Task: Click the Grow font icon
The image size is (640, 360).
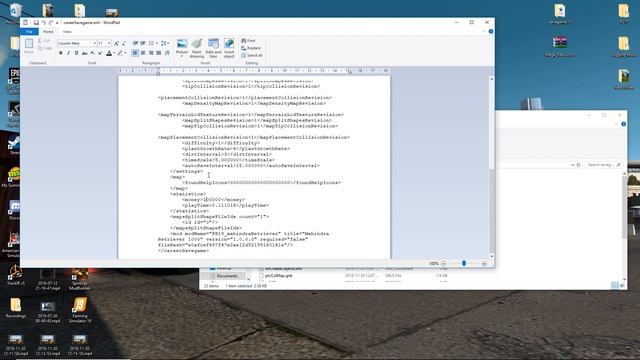Action: pos(116,43)
